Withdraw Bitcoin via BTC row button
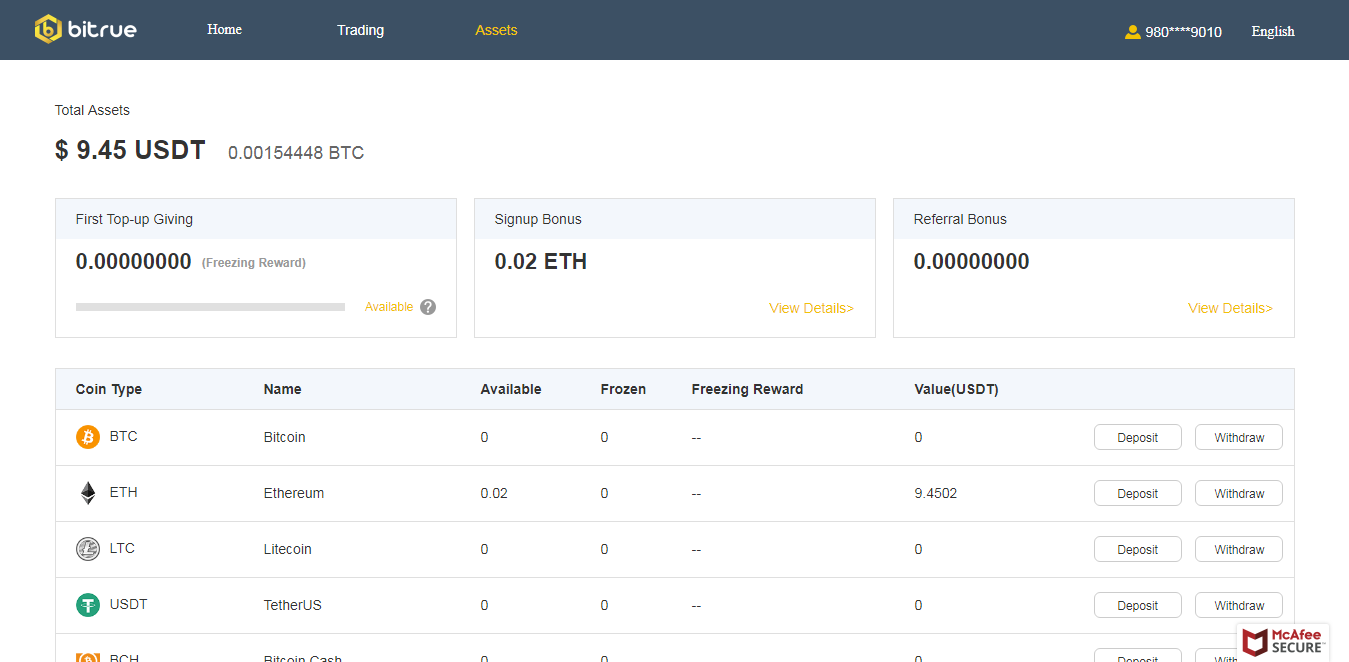The height and width of the screenshot is (662, 1349). click(x=1239, y=437)
